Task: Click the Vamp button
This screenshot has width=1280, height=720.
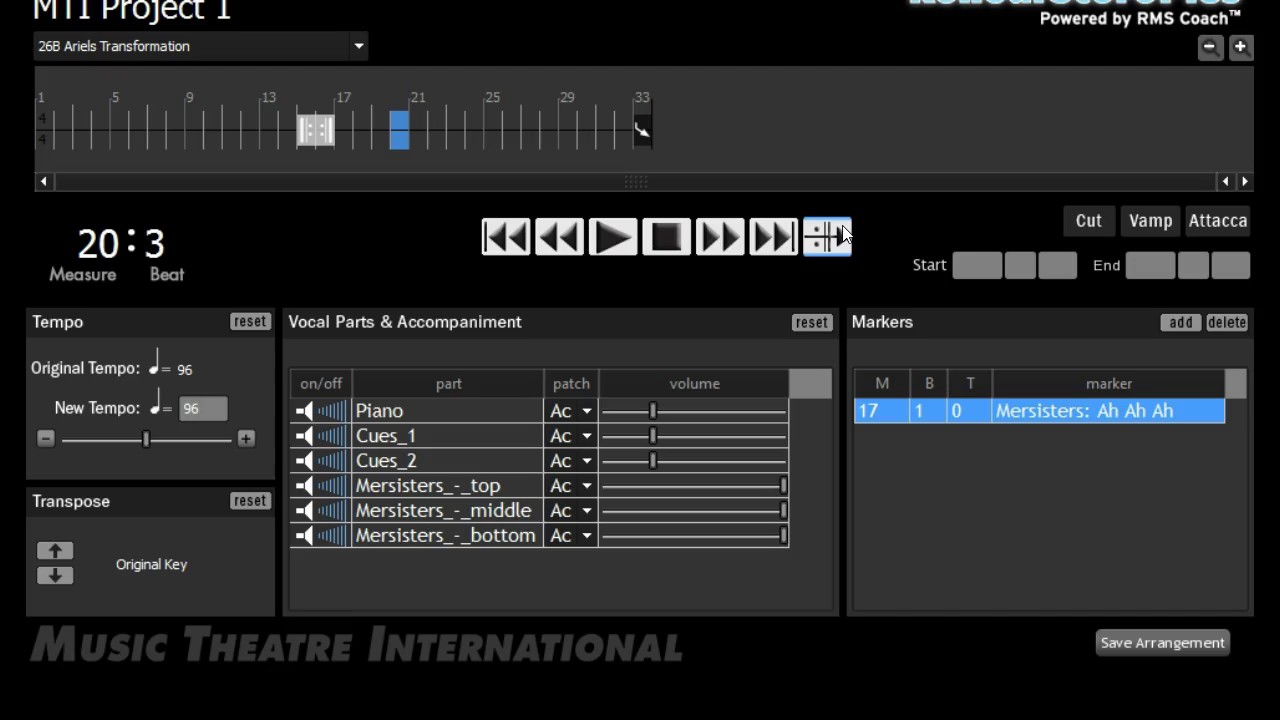Action: point(1150,221)
